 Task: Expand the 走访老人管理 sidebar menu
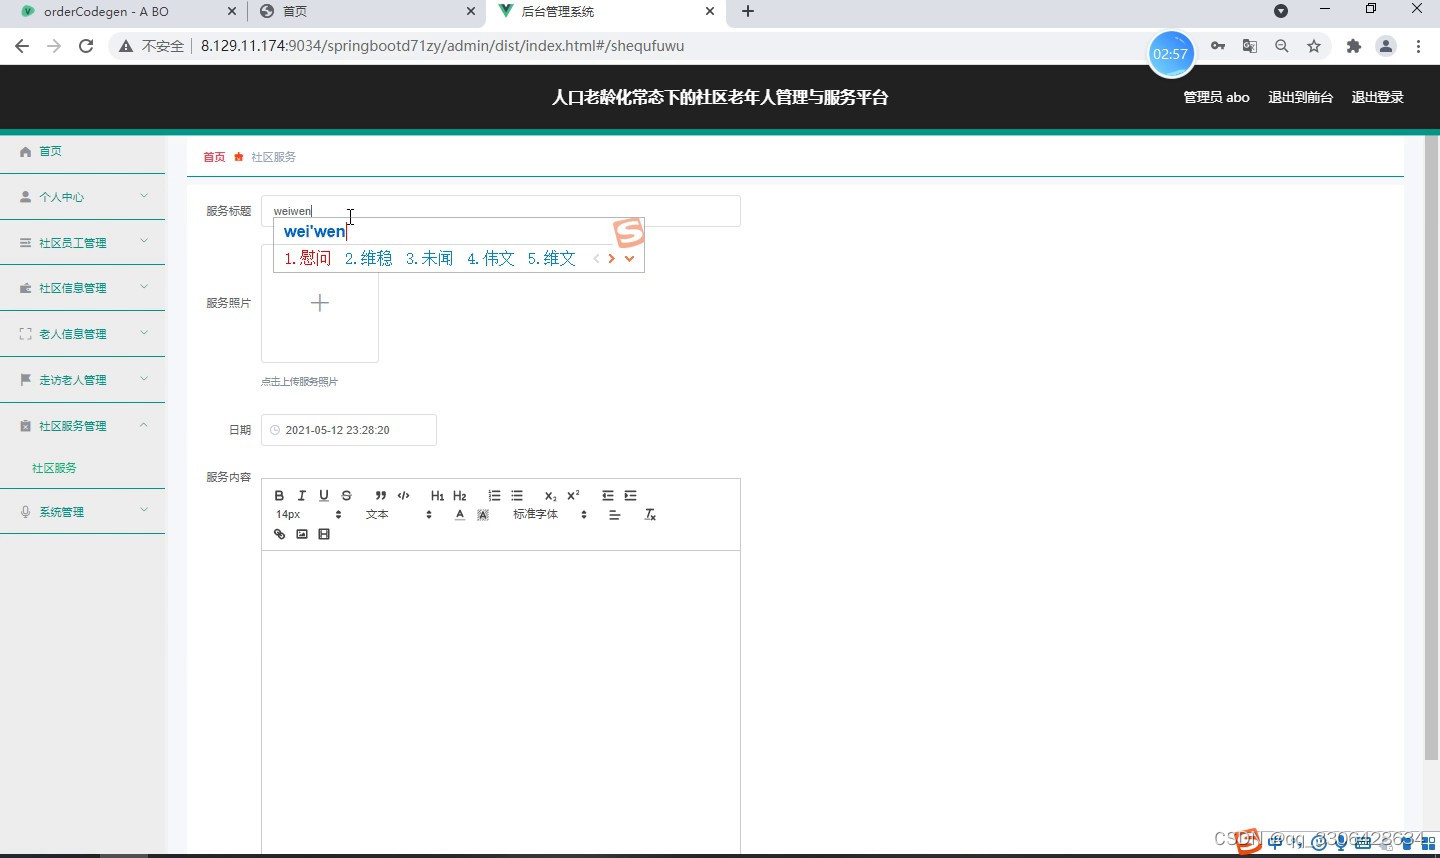point(83,380)
